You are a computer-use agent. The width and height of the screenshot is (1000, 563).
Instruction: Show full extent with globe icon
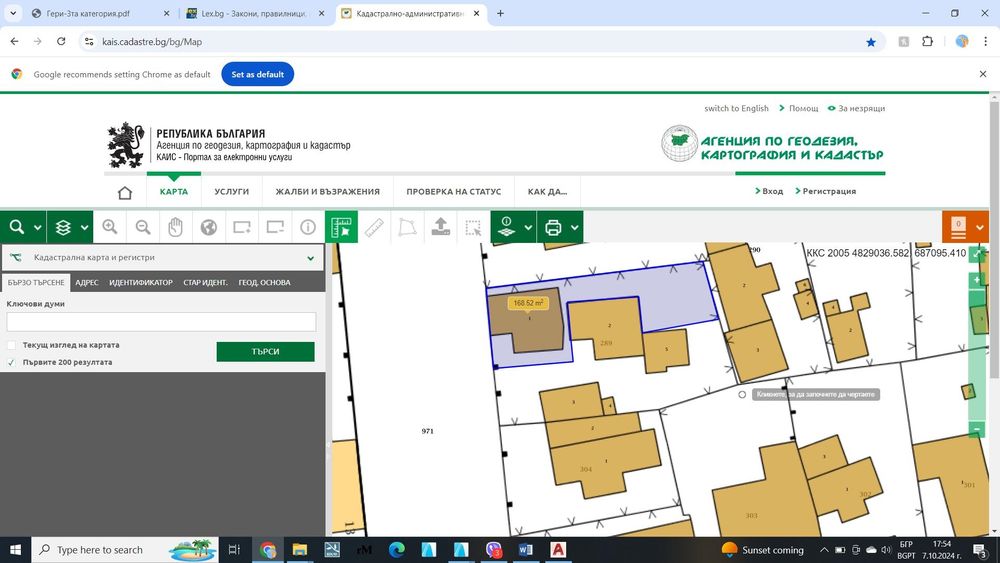coord(209,227)
